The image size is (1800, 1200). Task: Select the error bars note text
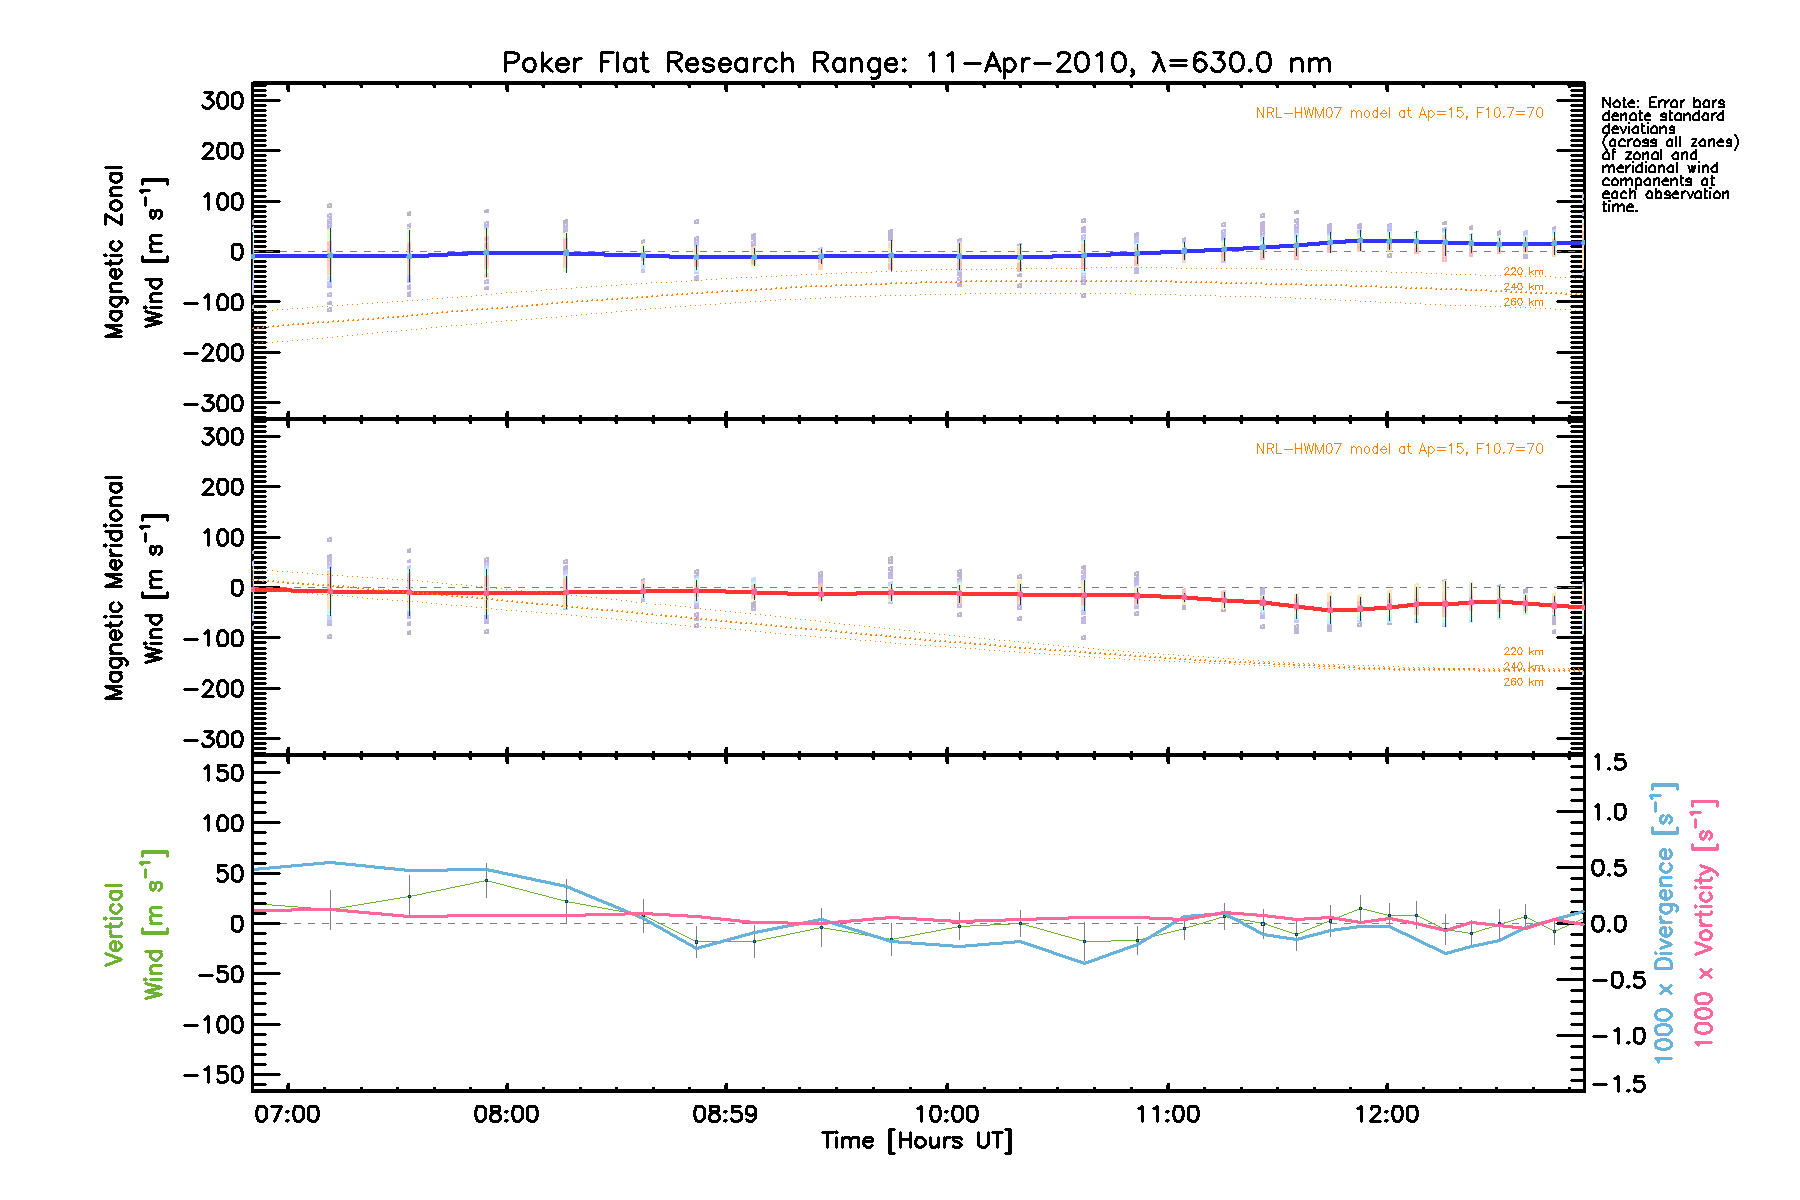click(x=1668, y=155)
